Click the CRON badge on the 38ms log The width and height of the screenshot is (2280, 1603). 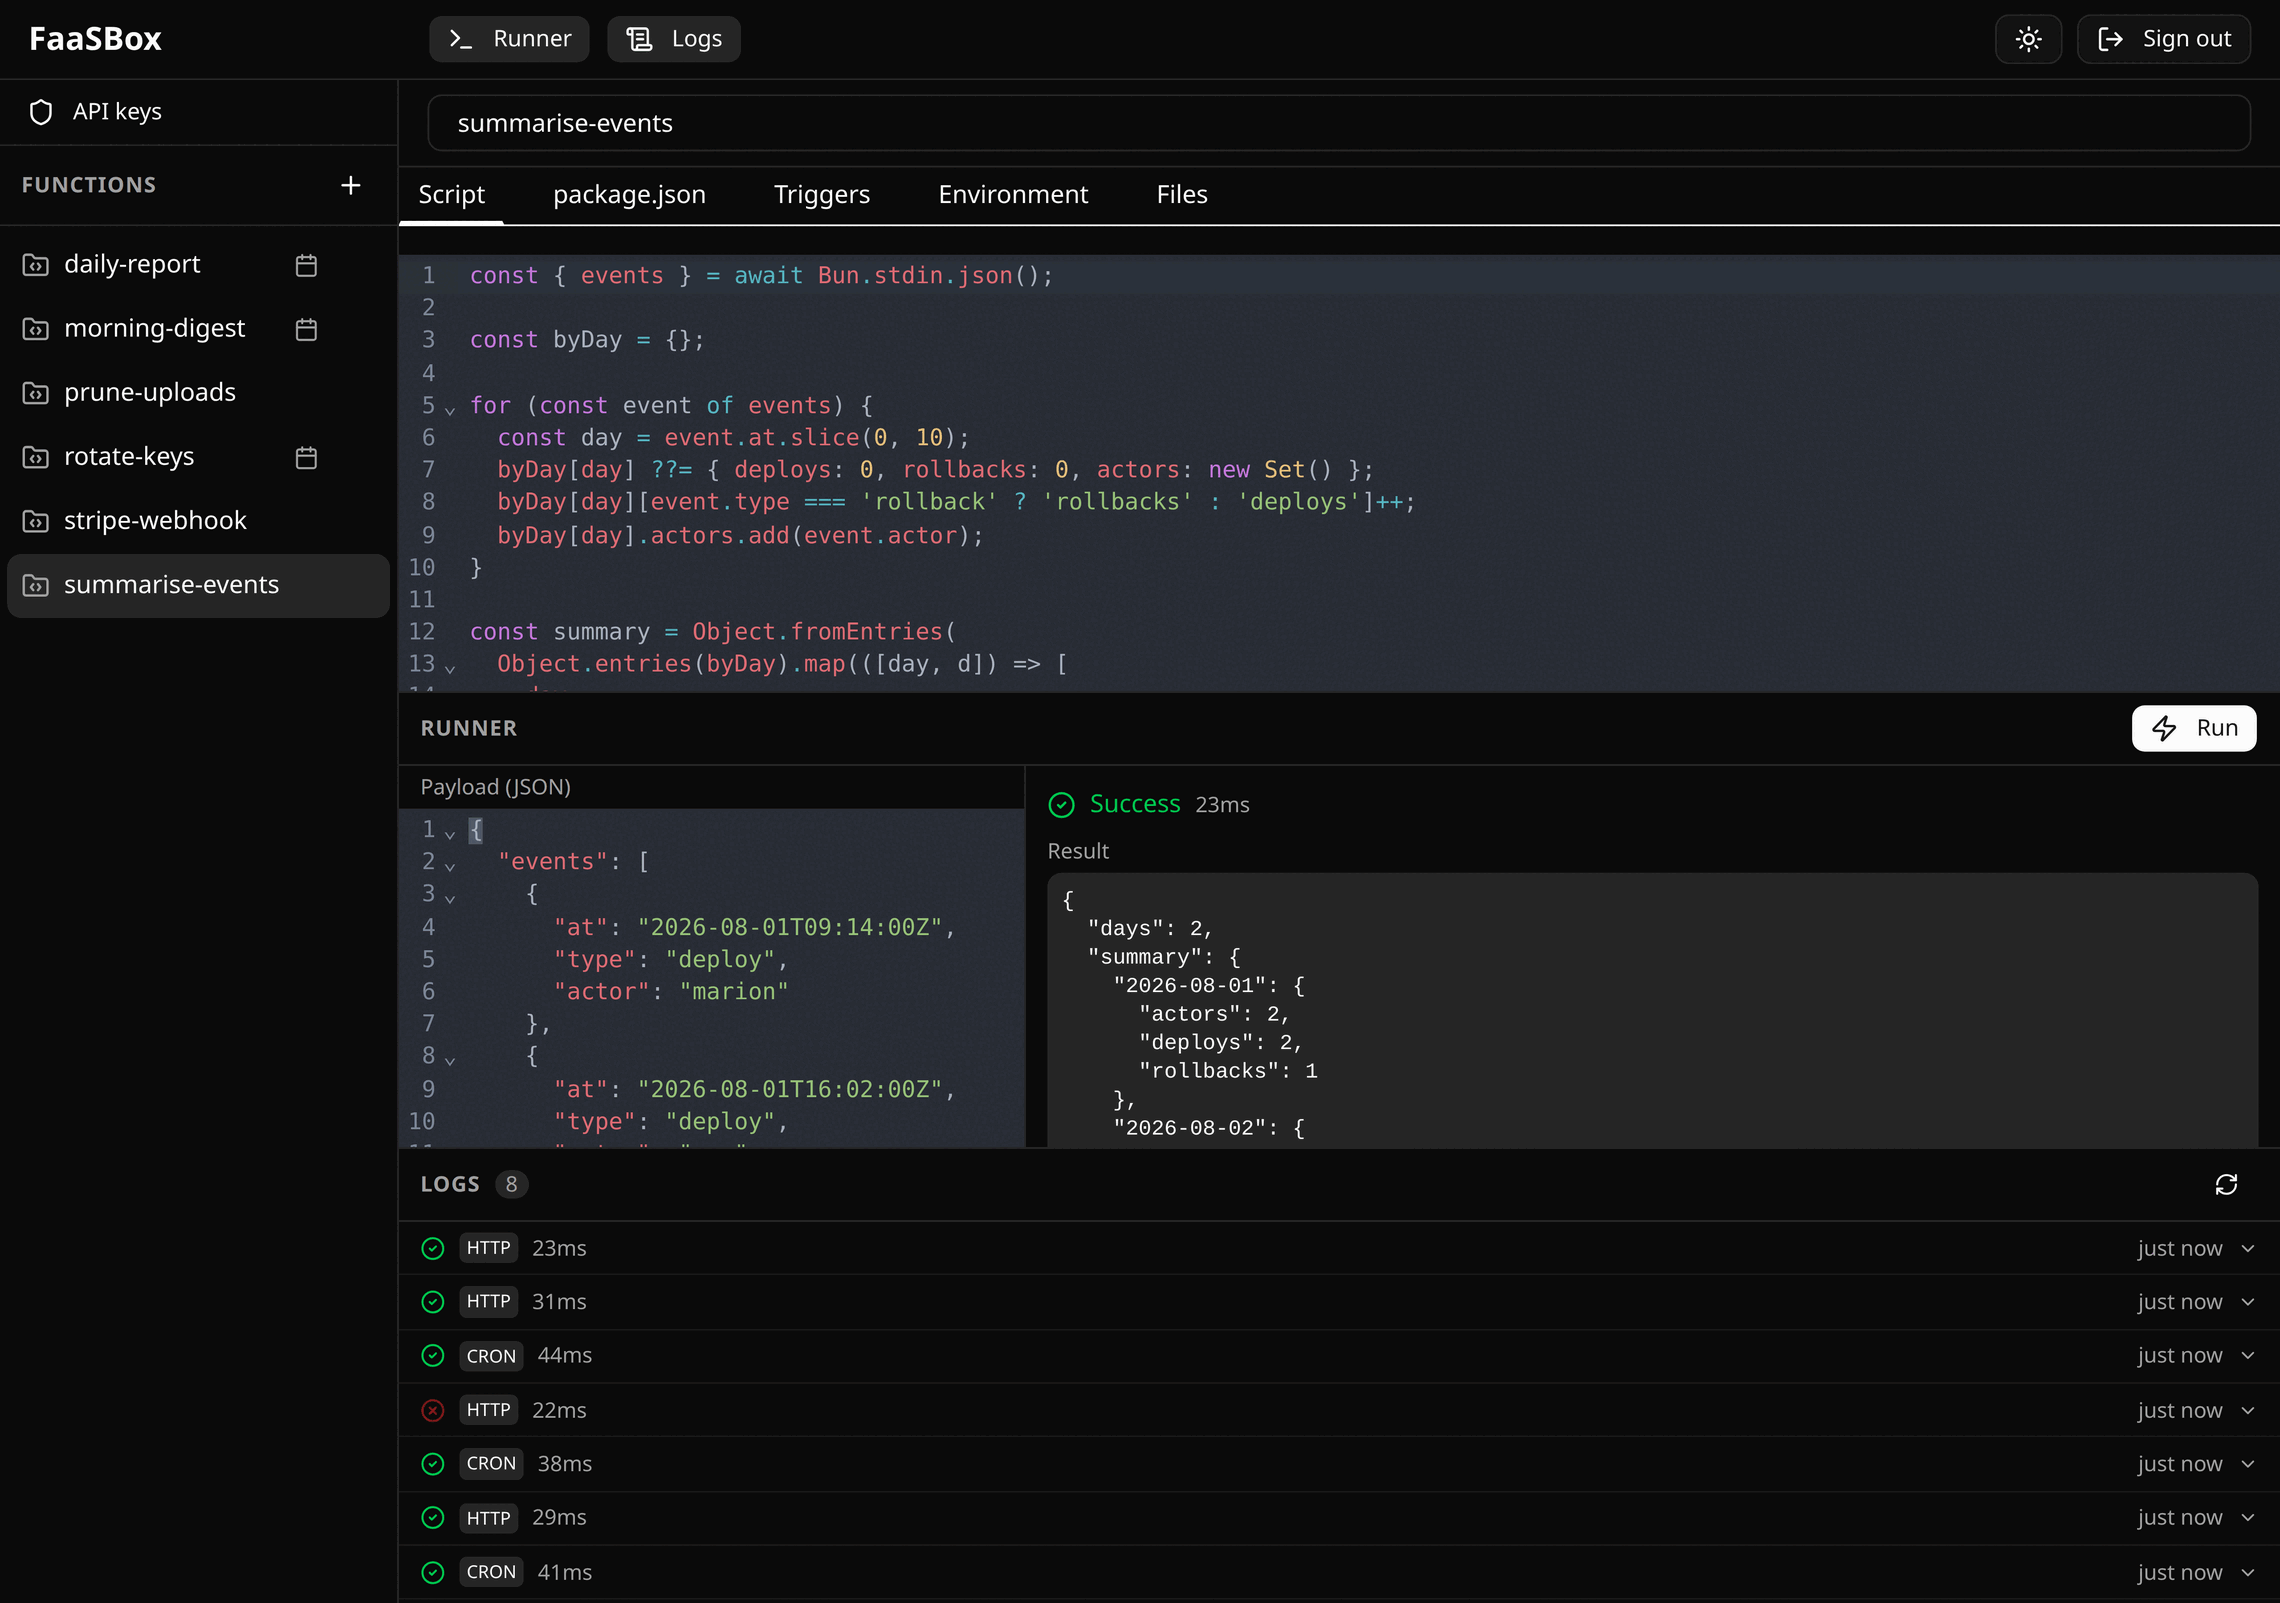pyautogui.click(x=491, y=1464)
